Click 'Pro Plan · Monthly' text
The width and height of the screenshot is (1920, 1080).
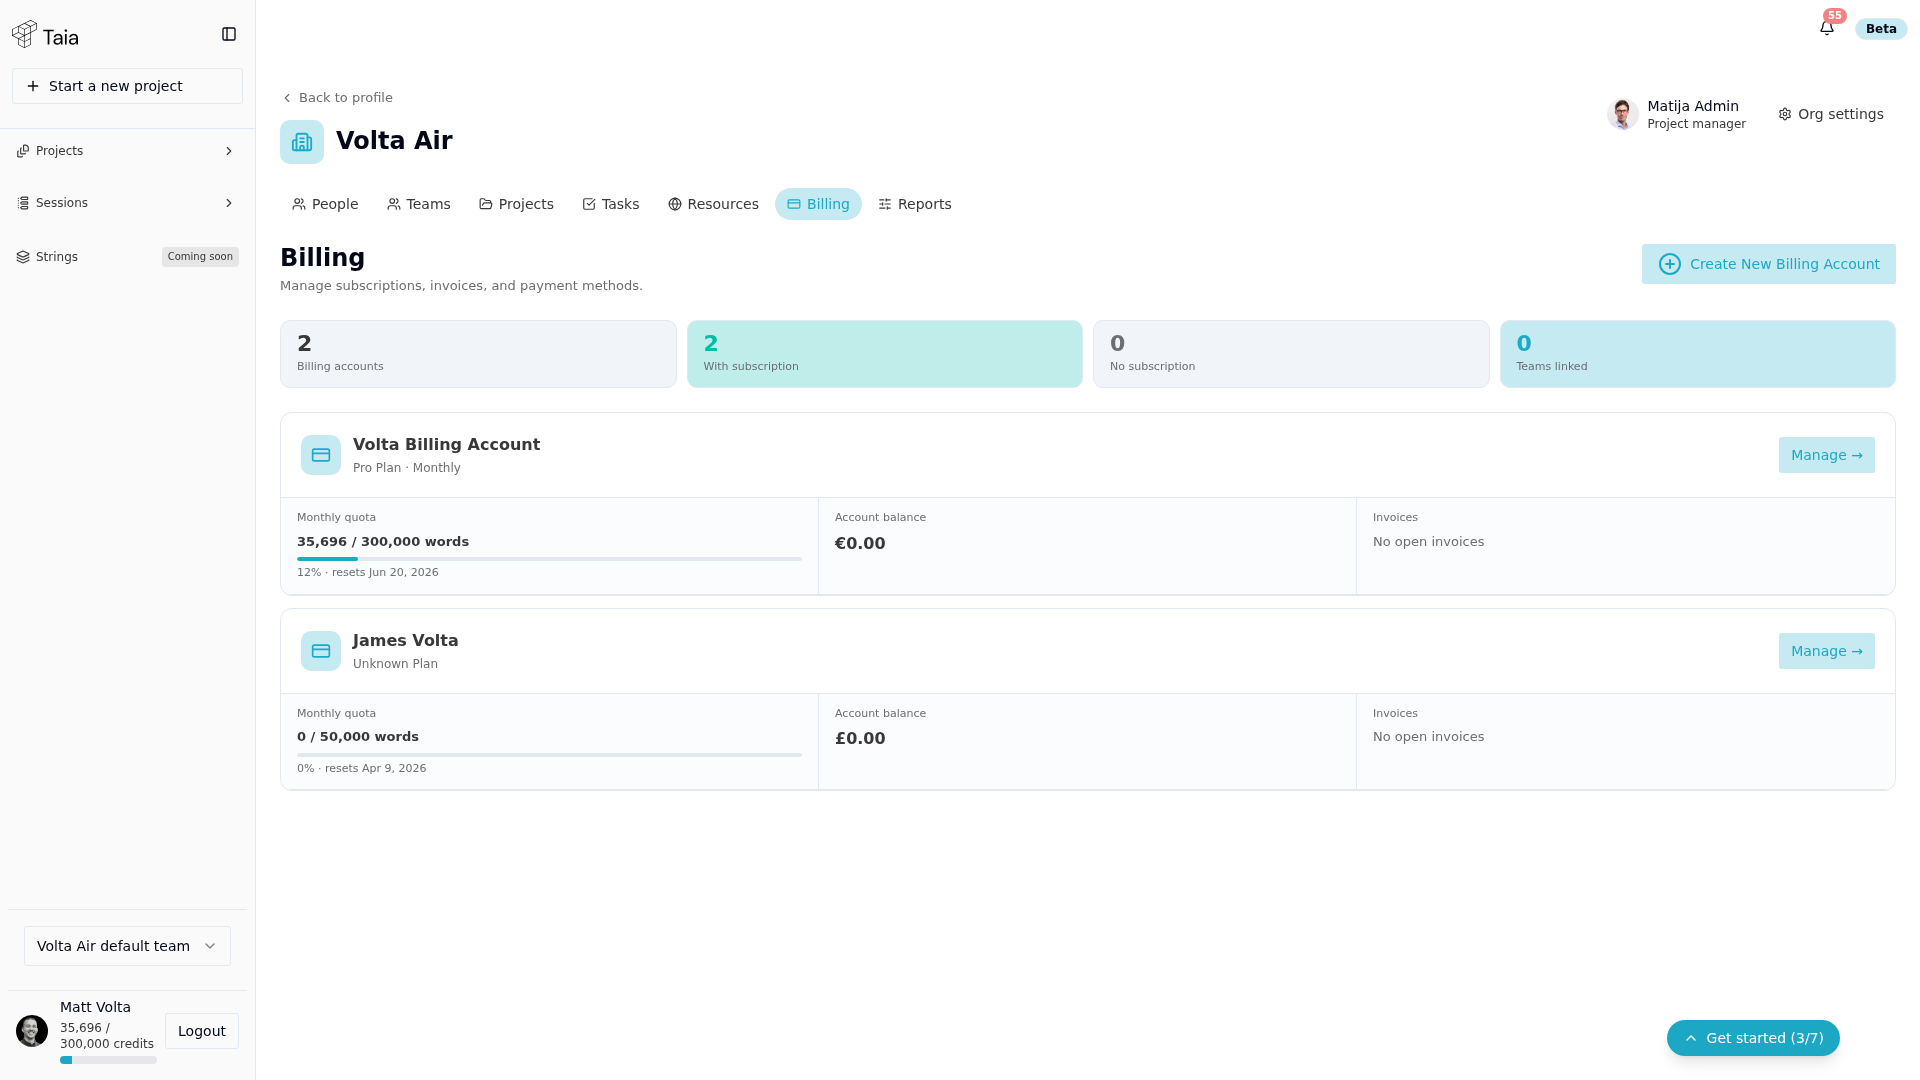click(x=407, y=468)
